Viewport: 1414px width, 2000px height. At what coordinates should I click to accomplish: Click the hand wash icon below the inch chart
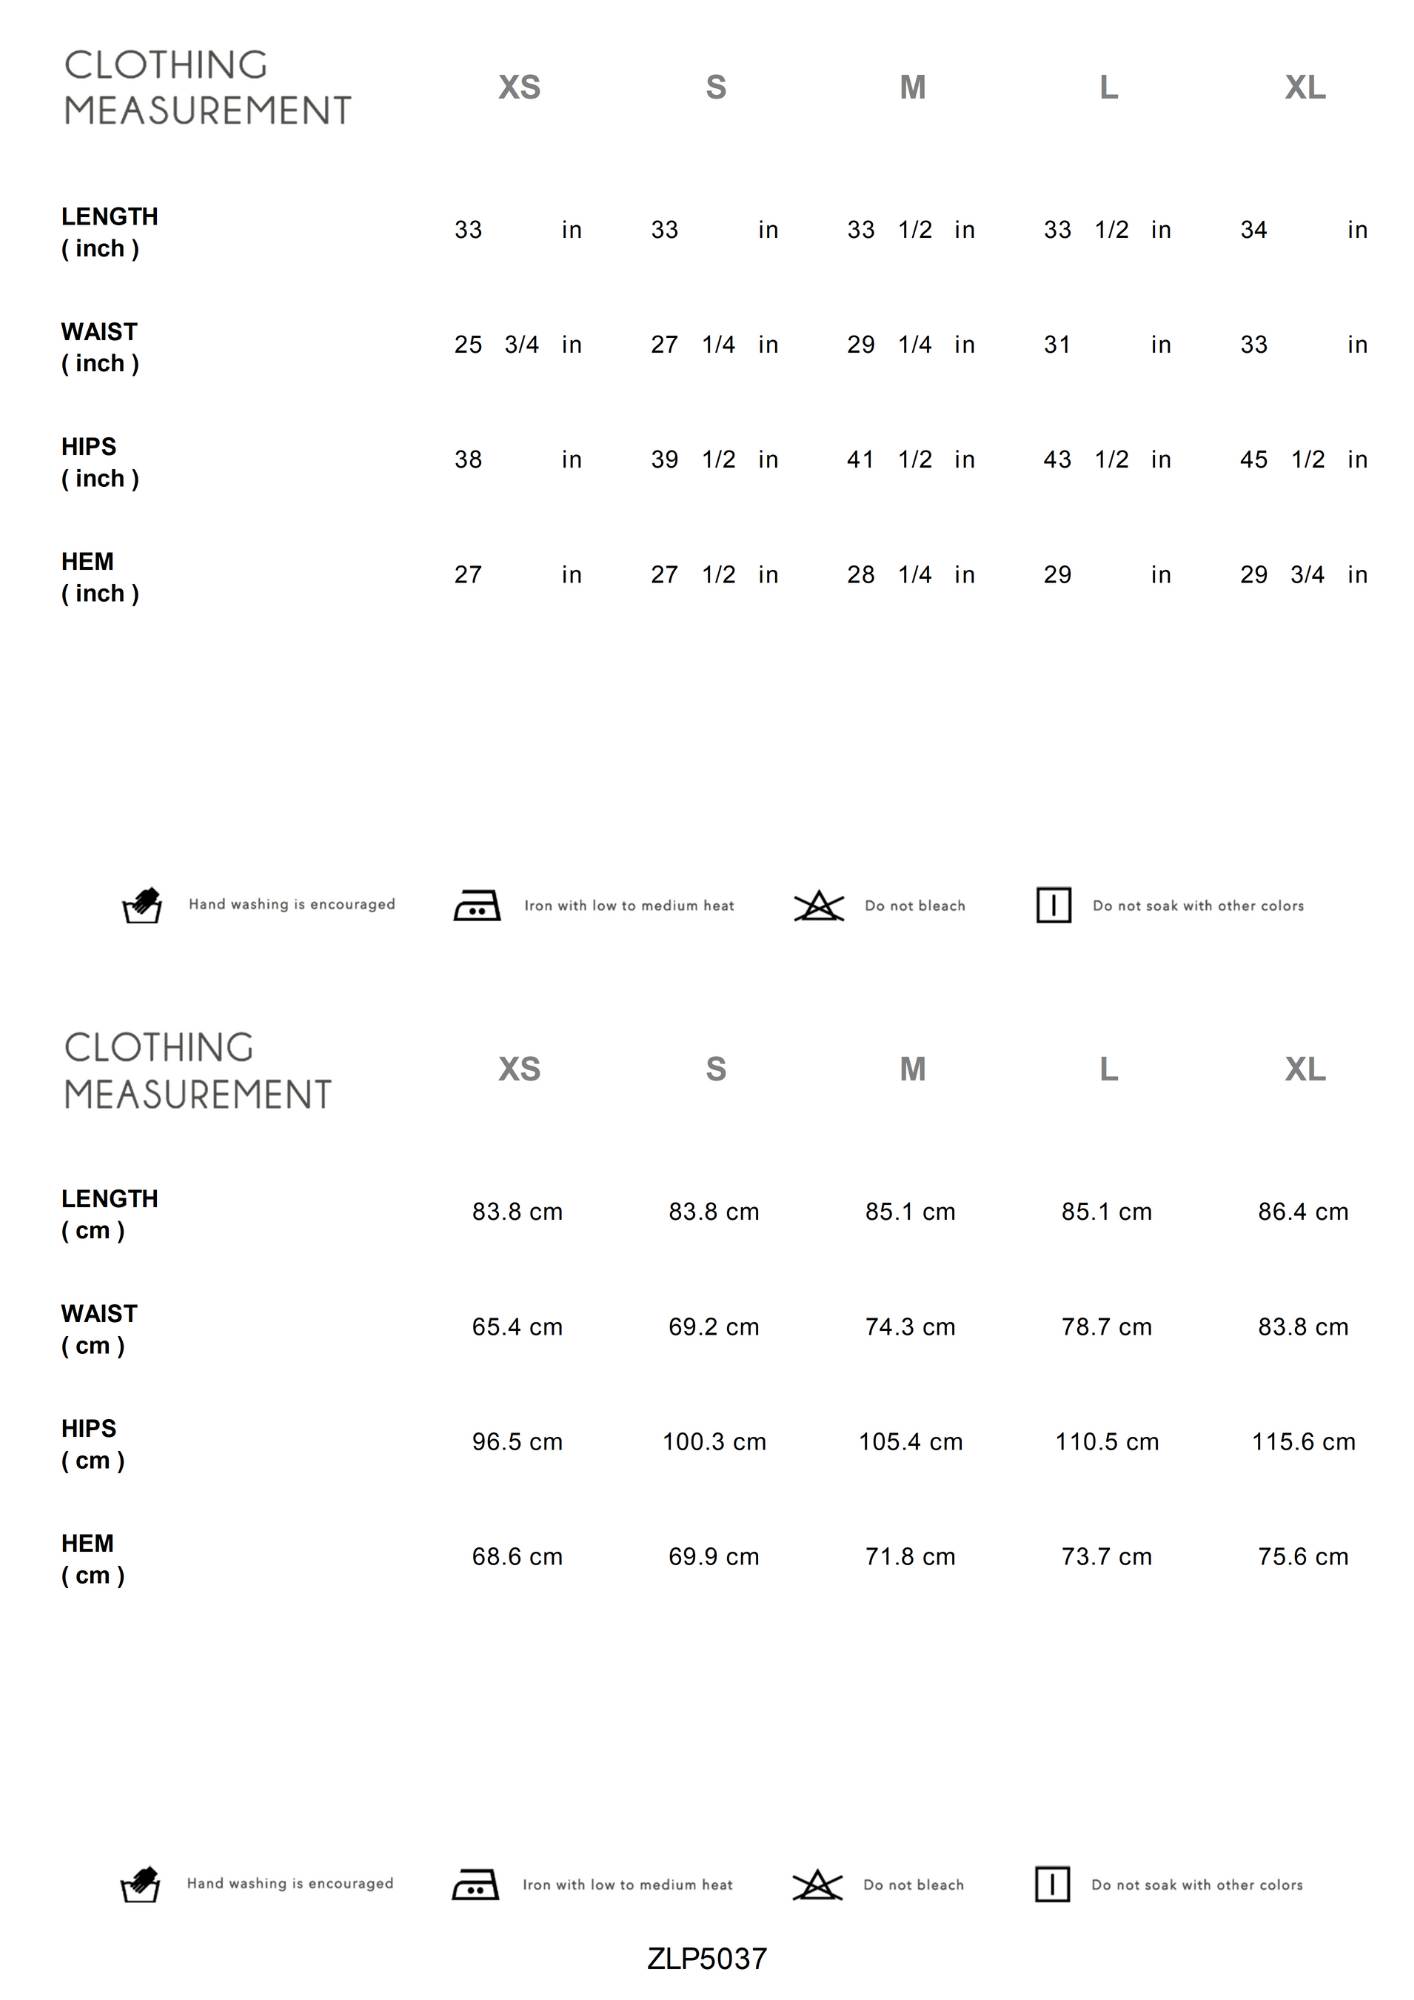pyautogui.click(x=142, y=905)
